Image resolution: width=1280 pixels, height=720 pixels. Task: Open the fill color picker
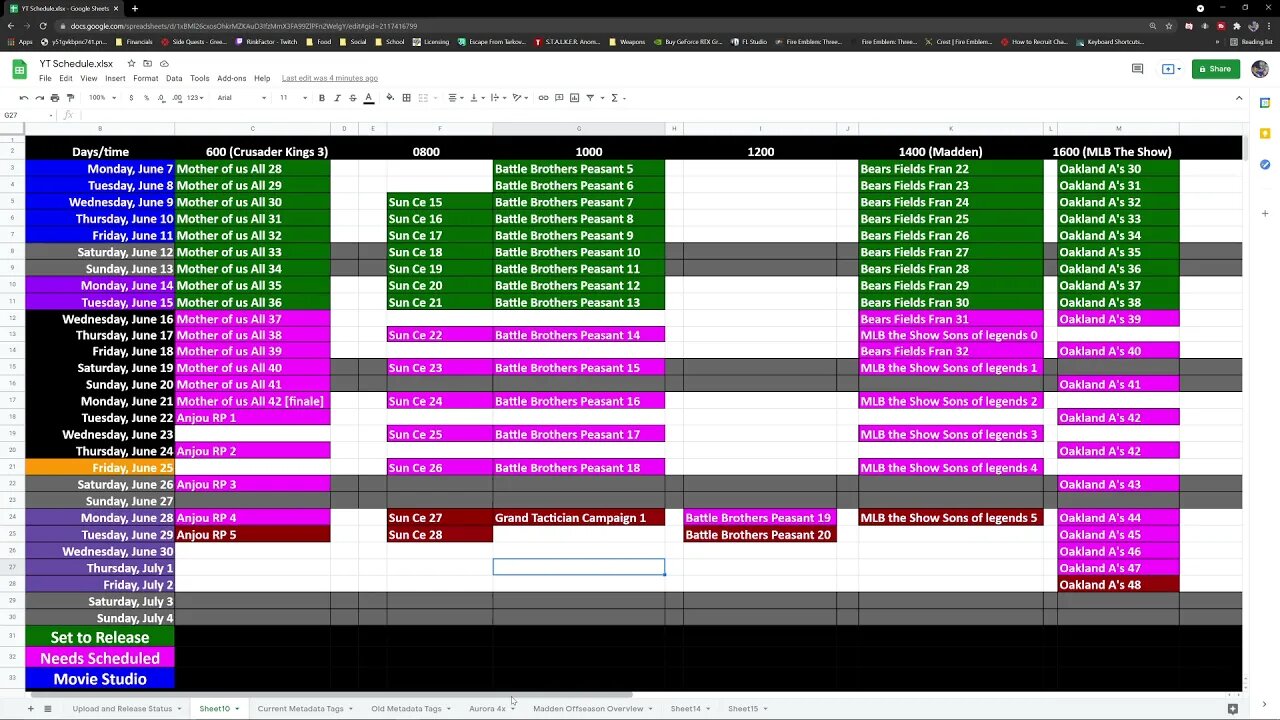coord(390,98)
